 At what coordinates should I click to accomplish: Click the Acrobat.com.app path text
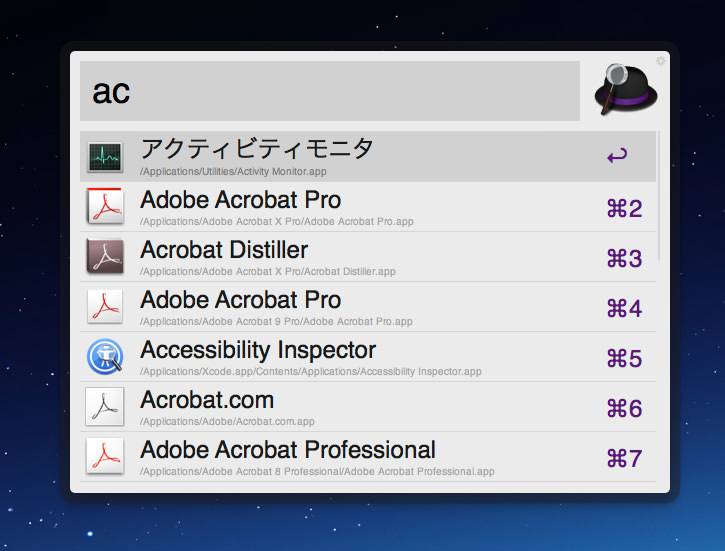(x=227, y=422)
